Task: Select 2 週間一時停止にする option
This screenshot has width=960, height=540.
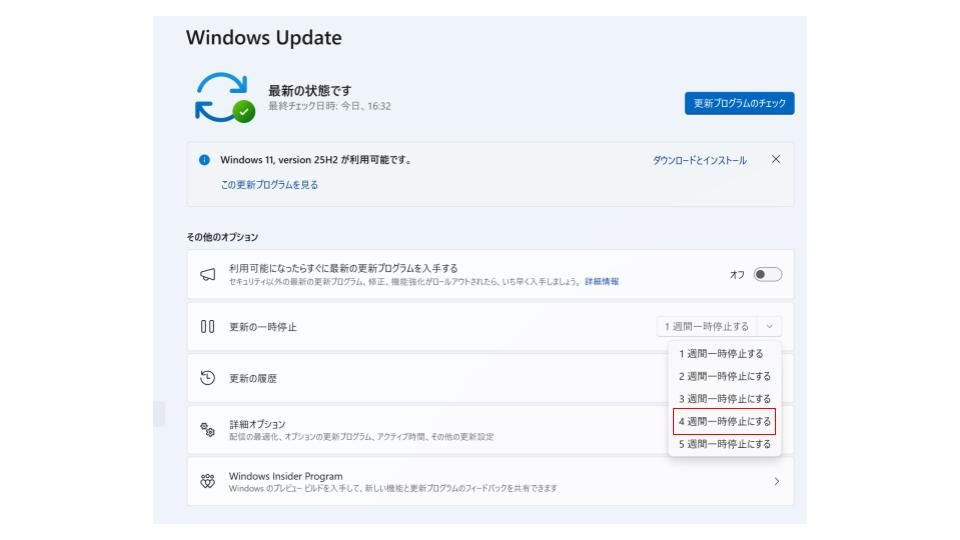Action: (x=724, y=377)
